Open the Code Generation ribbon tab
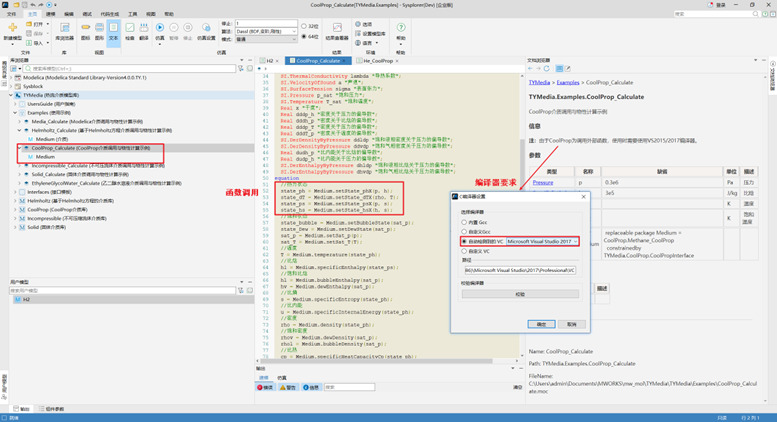777x422 pixels. pyautogui.click(x=110, y=14)
